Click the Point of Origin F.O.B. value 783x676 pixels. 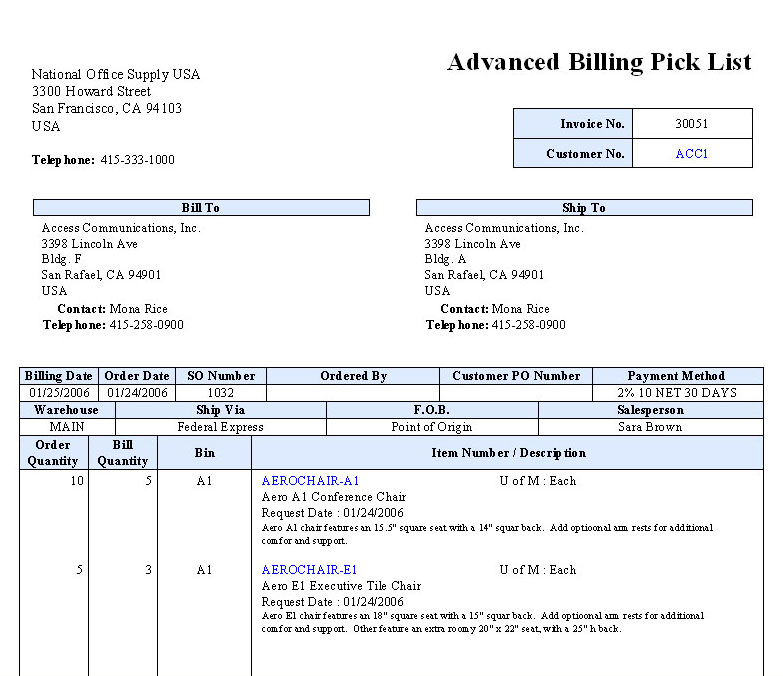[432, 427]
